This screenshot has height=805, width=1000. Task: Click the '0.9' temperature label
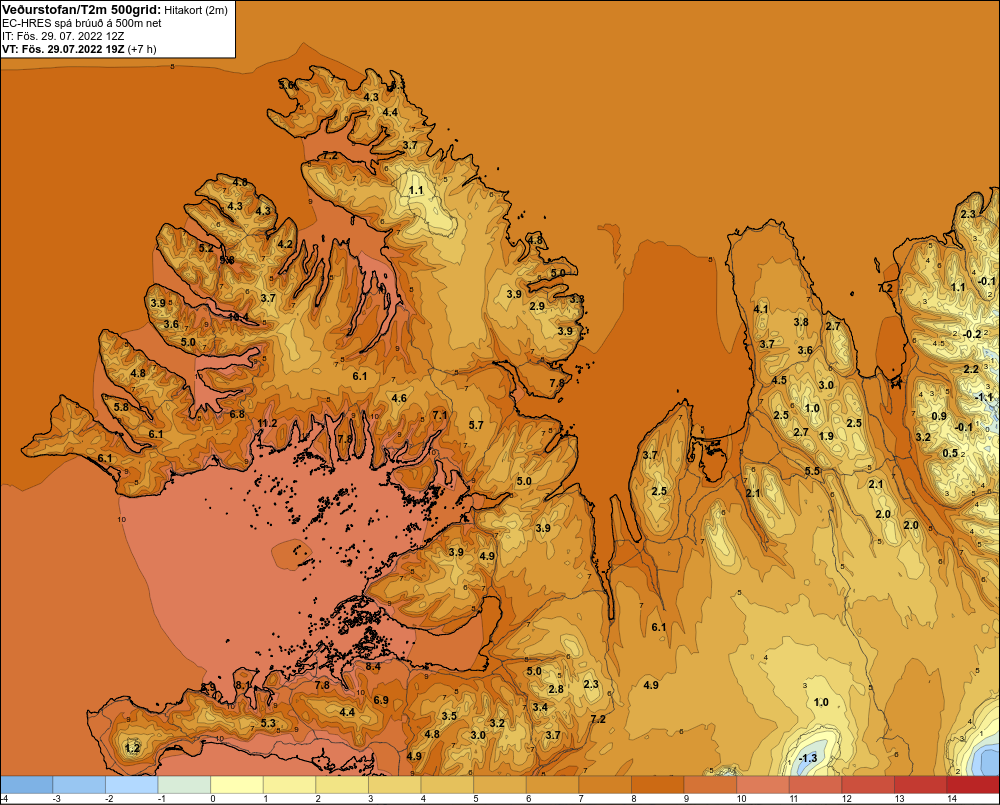click(939, 416)
